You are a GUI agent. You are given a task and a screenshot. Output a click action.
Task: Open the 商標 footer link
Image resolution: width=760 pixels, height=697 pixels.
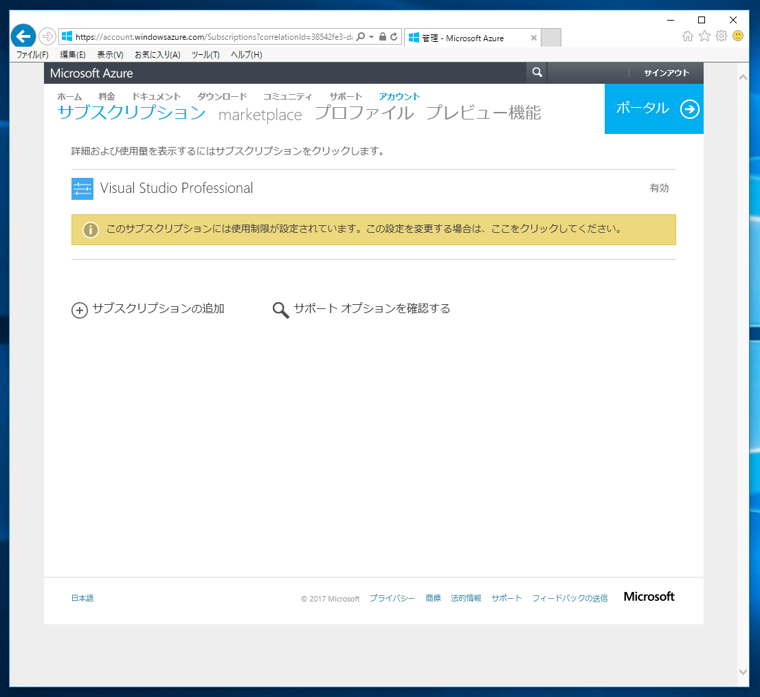coord(433,598)
